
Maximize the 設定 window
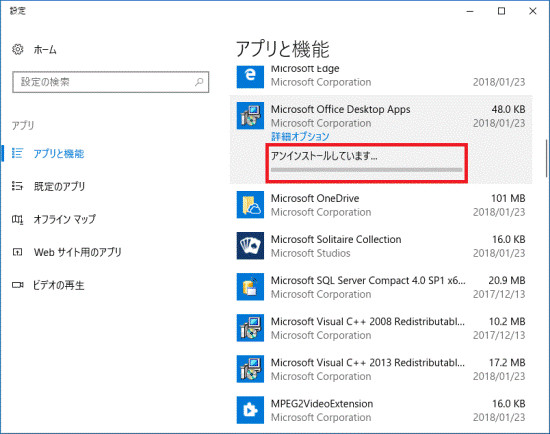click(502, 11)
